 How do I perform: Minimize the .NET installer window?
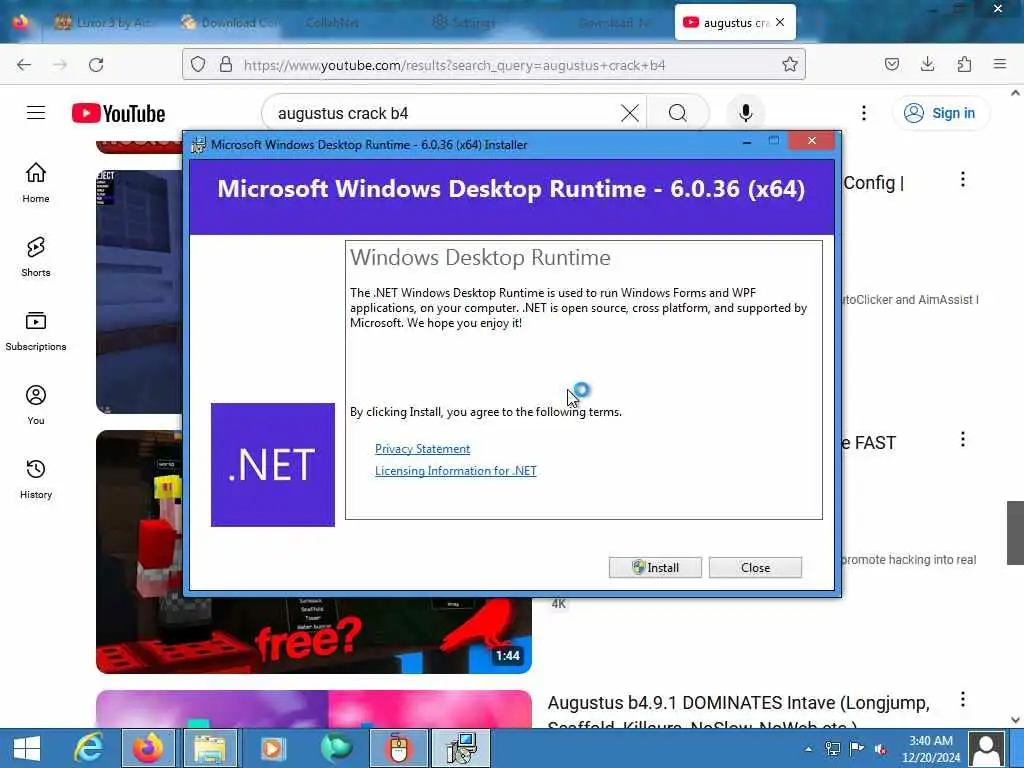747,141
